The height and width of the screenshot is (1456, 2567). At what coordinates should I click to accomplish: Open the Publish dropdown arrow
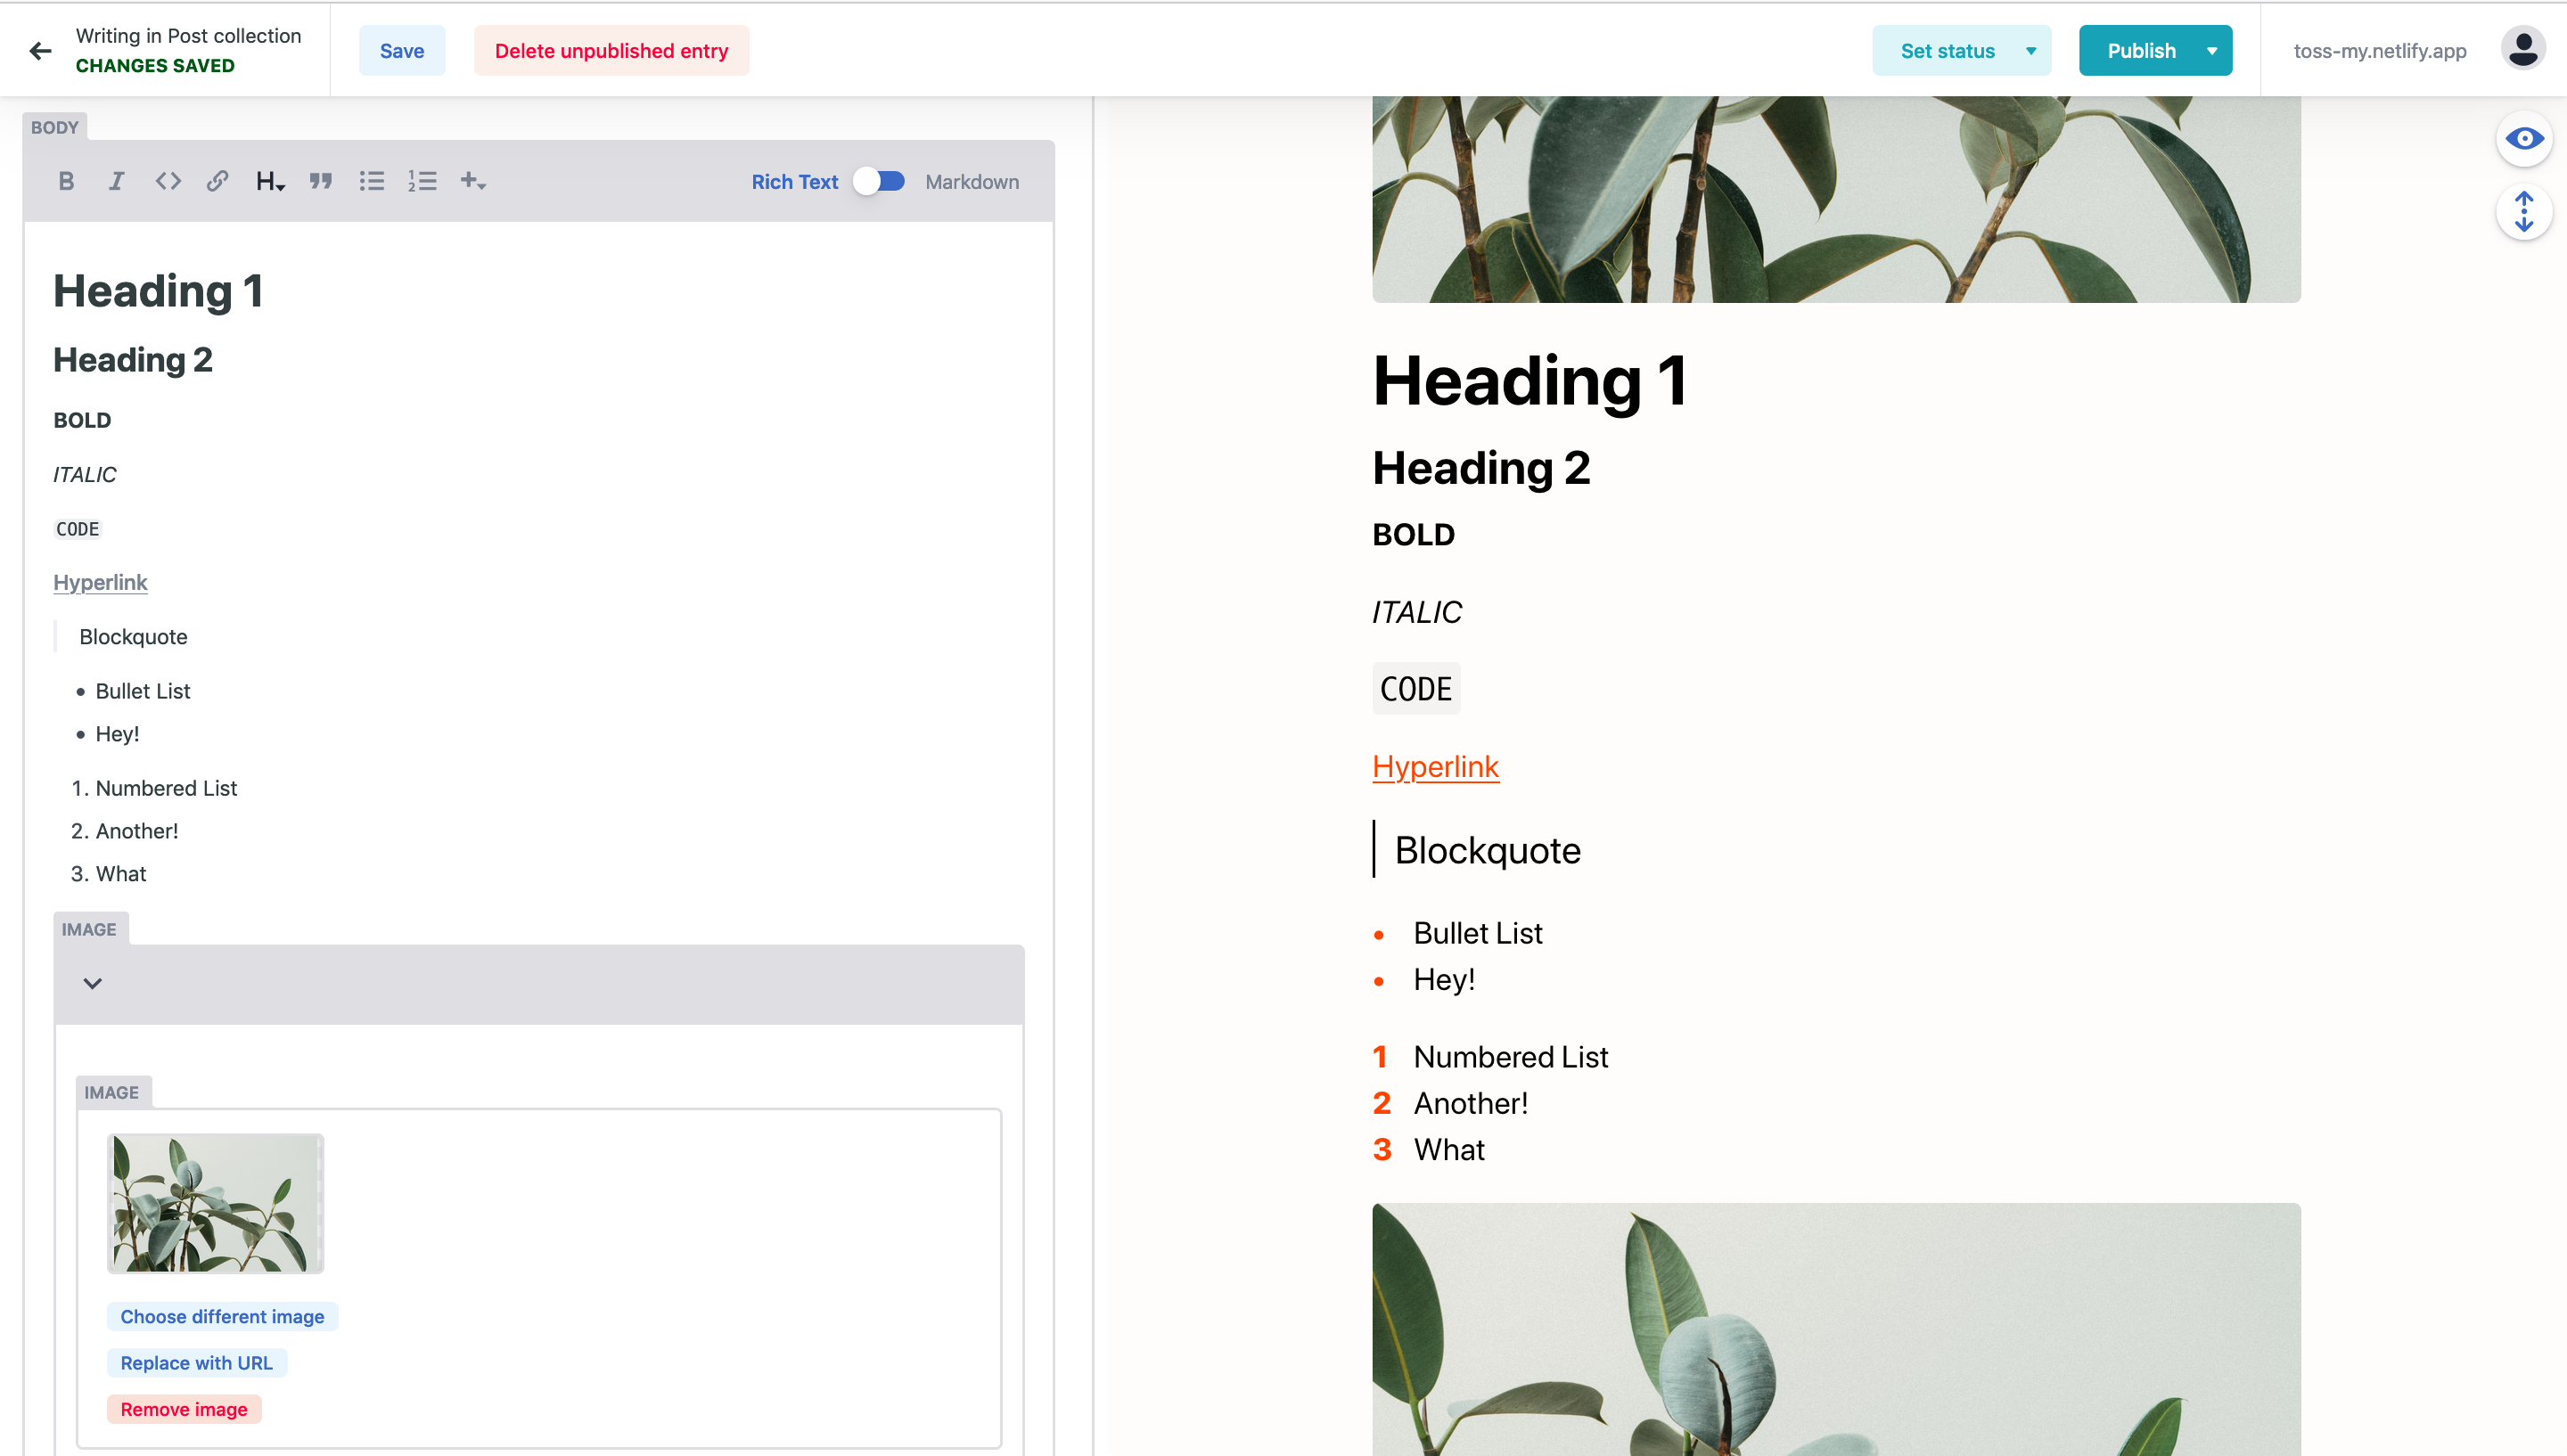(x=2213, y=50)
